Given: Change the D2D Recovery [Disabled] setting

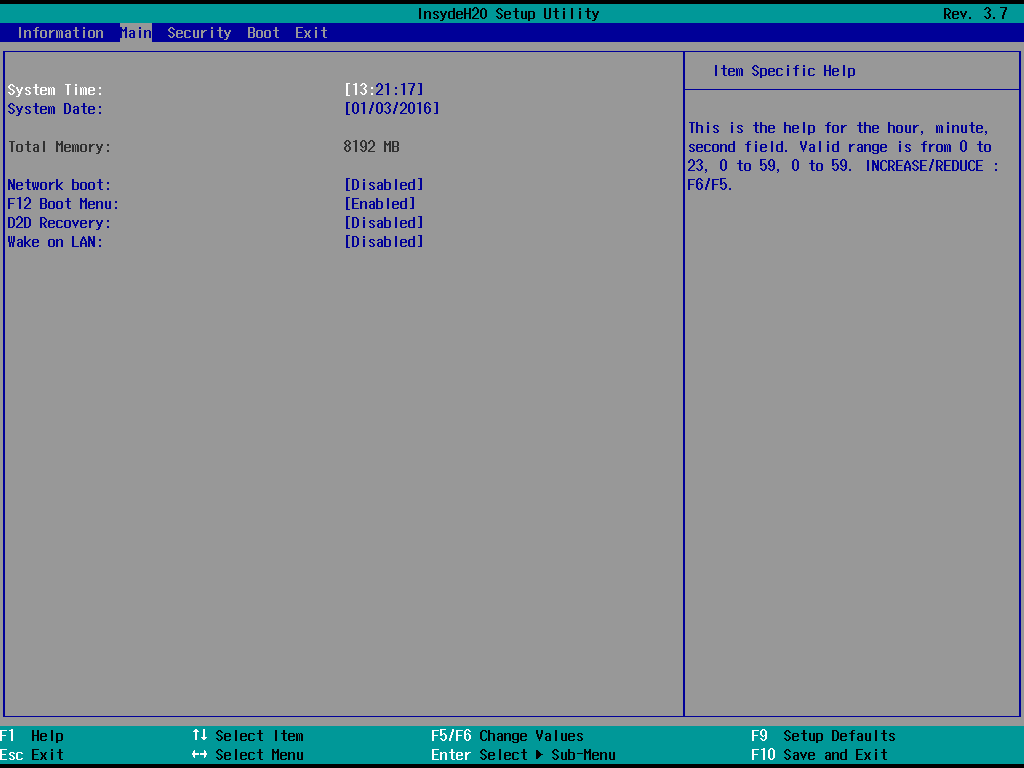Looking at the screenshot, I should click(384, 223).
